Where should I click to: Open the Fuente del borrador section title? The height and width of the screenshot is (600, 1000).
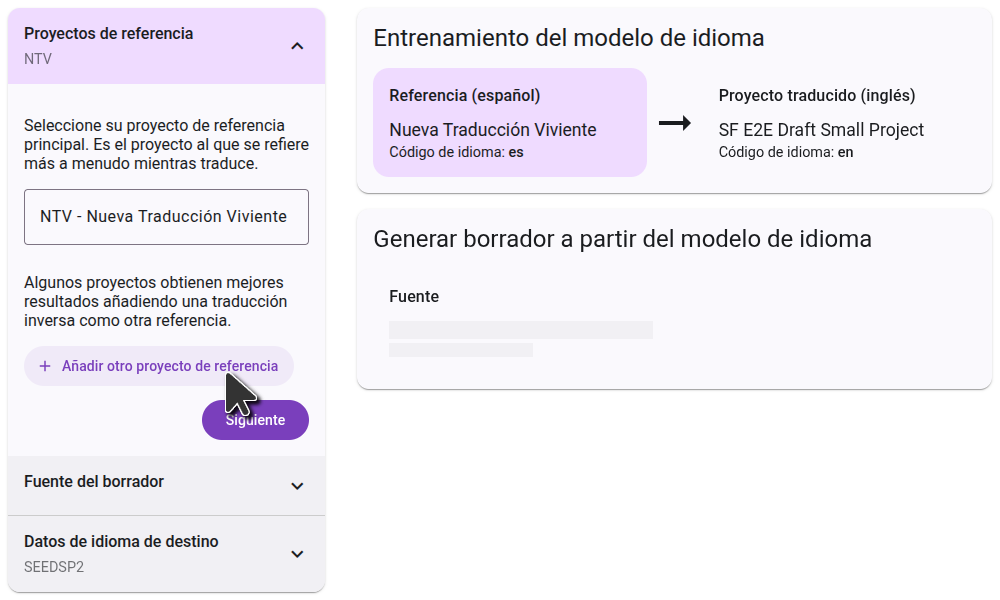click(x=94, y=481)
